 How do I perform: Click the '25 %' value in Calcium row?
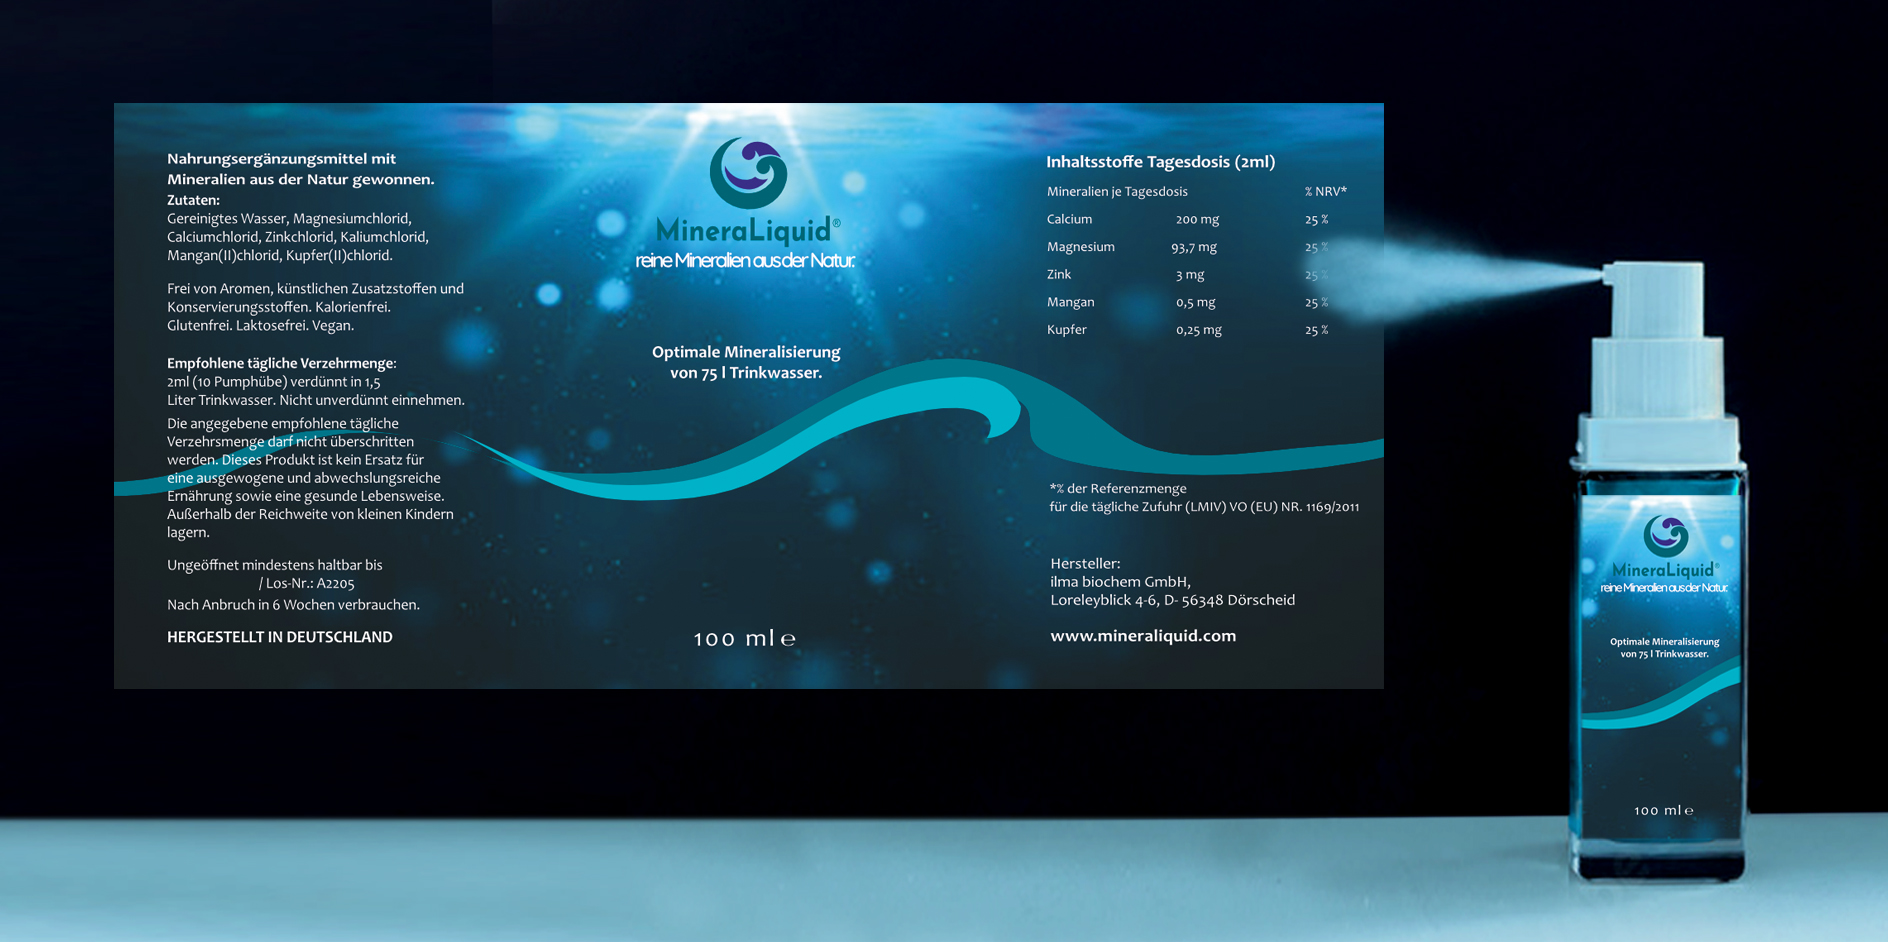coord(1316,219)
